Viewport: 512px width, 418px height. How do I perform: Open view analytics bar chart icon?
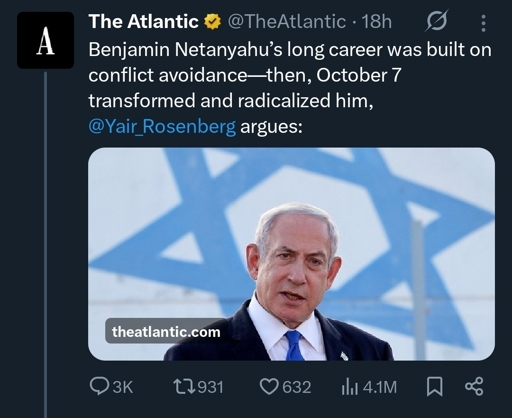pyautogui.click(x=350, y=387)
